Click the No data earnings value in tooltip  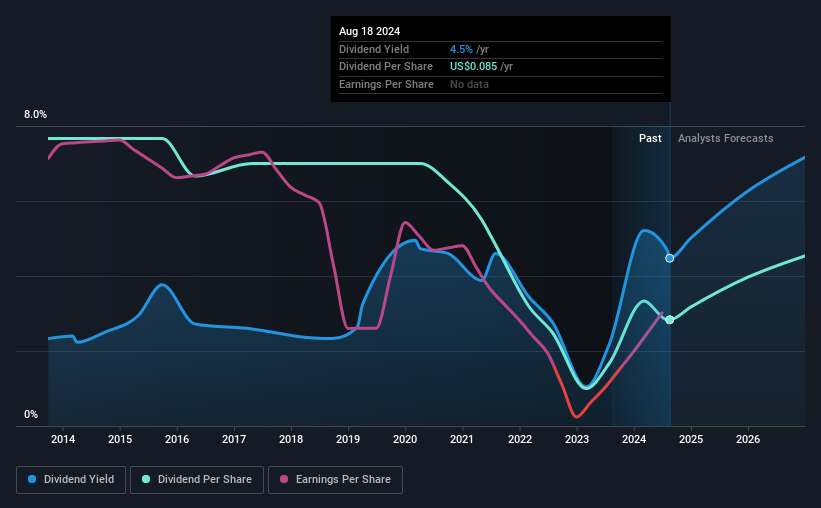[x=469, y=84]
